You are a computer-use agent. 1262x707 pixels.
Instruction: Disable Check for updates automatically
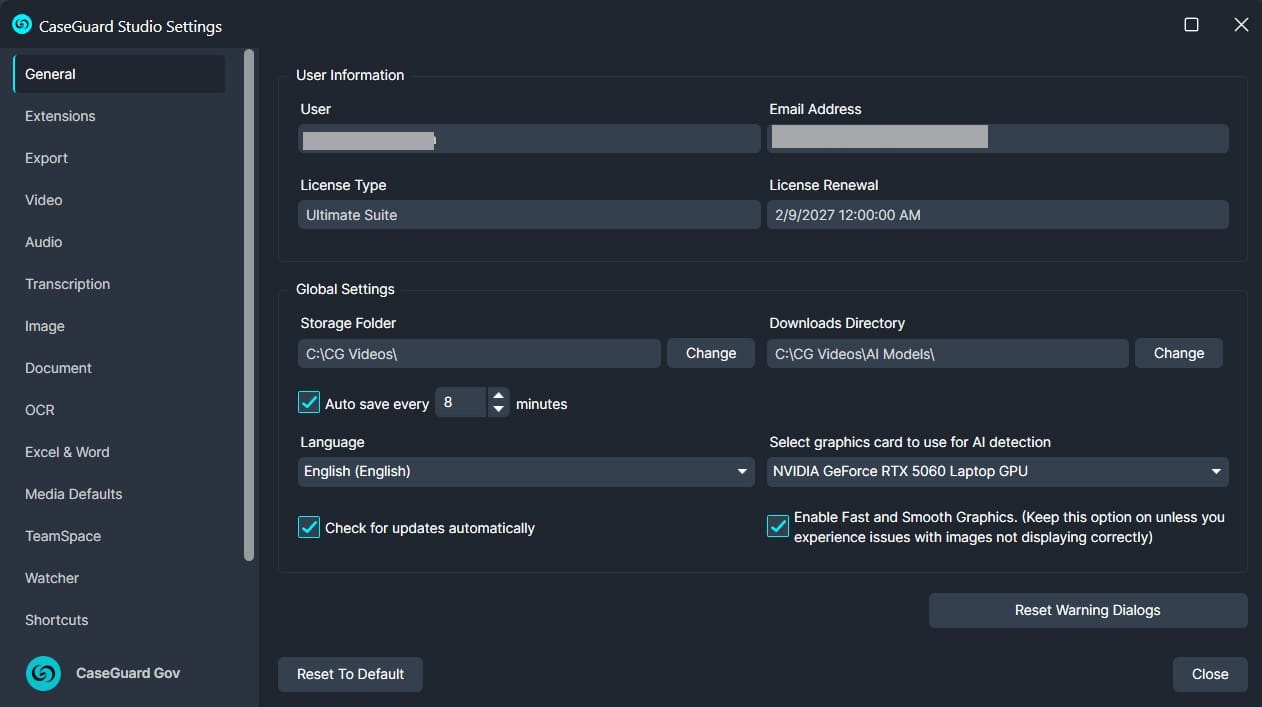tap(309, 527)
